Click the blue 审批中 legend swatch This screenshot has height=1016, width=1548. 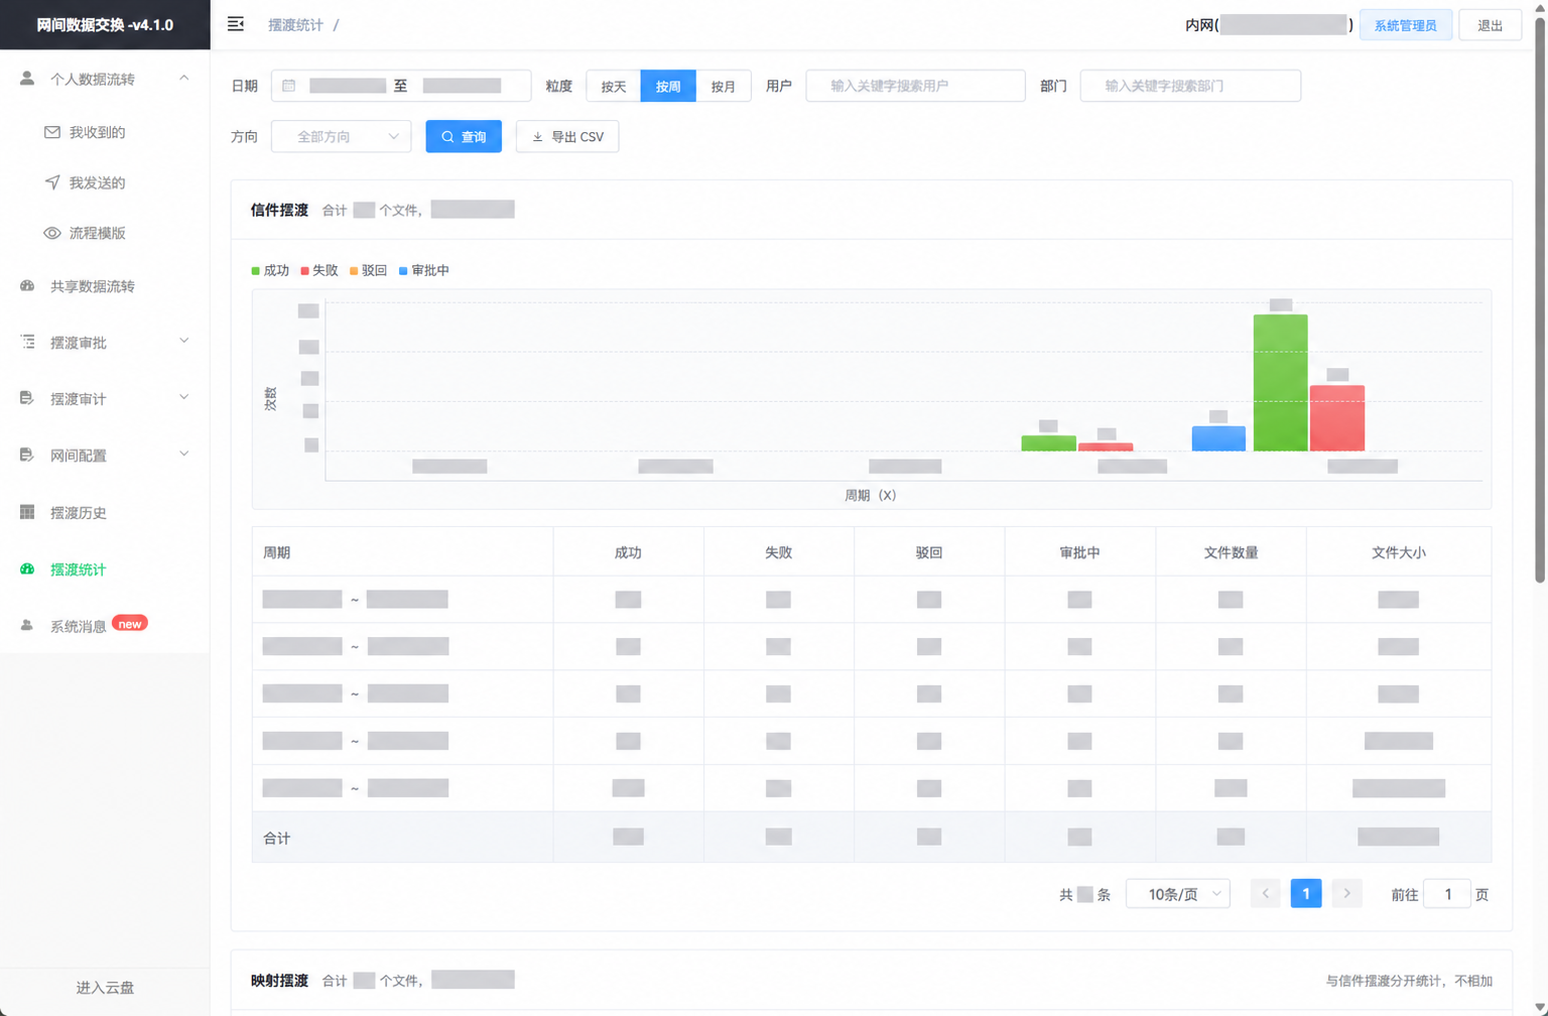coord(403,271)
